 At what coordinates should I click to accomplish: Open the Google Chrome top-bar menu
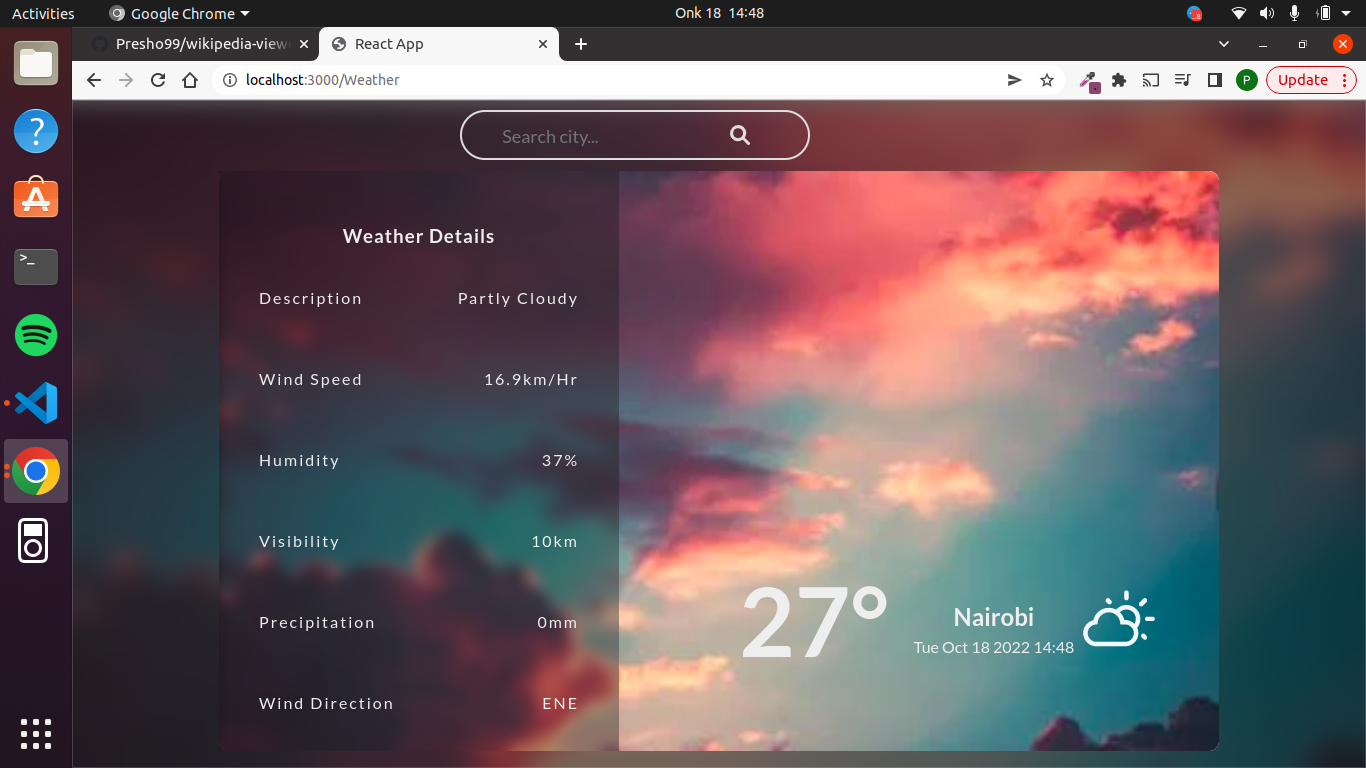[178, 13]
